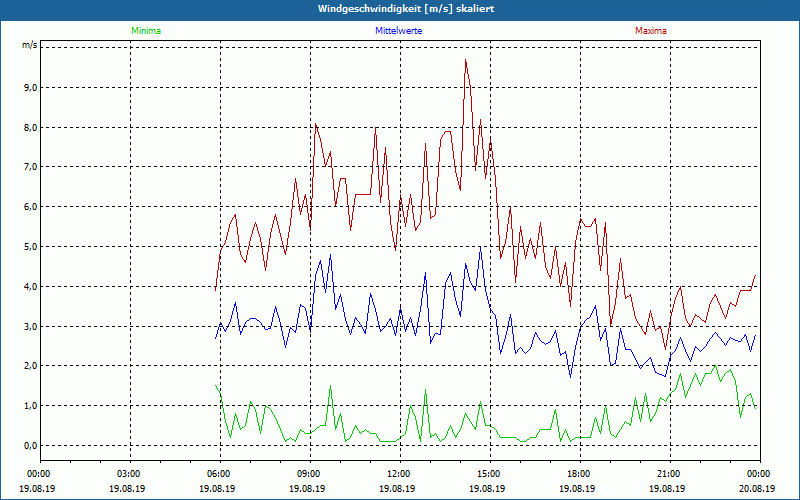Click the 06:00 time axis label

[x=218, y=474]
